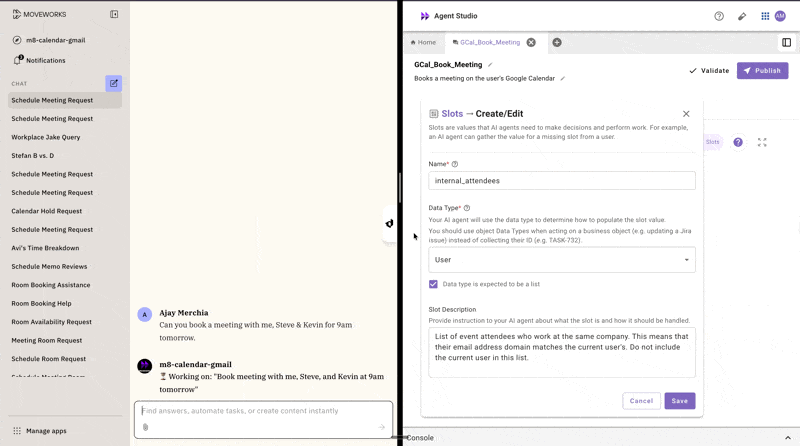The height and width of the screenshot is (446, 800).
Task: Click the Slots pill on the canvas
Action: (x=713, y=142)
